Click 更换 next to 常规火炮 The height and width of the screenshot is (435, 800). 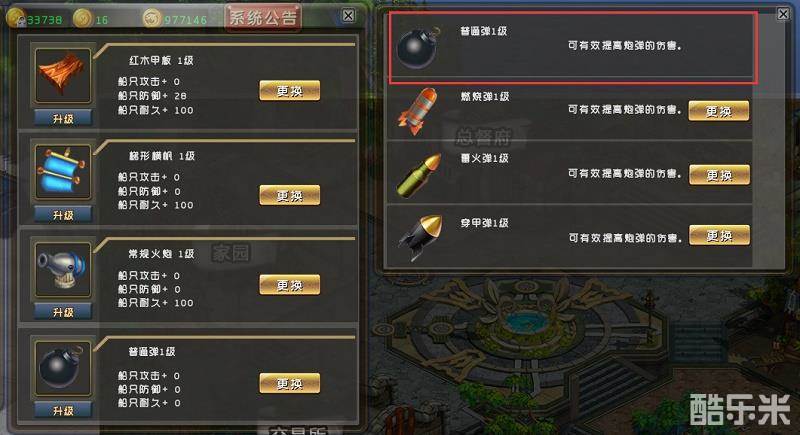(289, 285)
